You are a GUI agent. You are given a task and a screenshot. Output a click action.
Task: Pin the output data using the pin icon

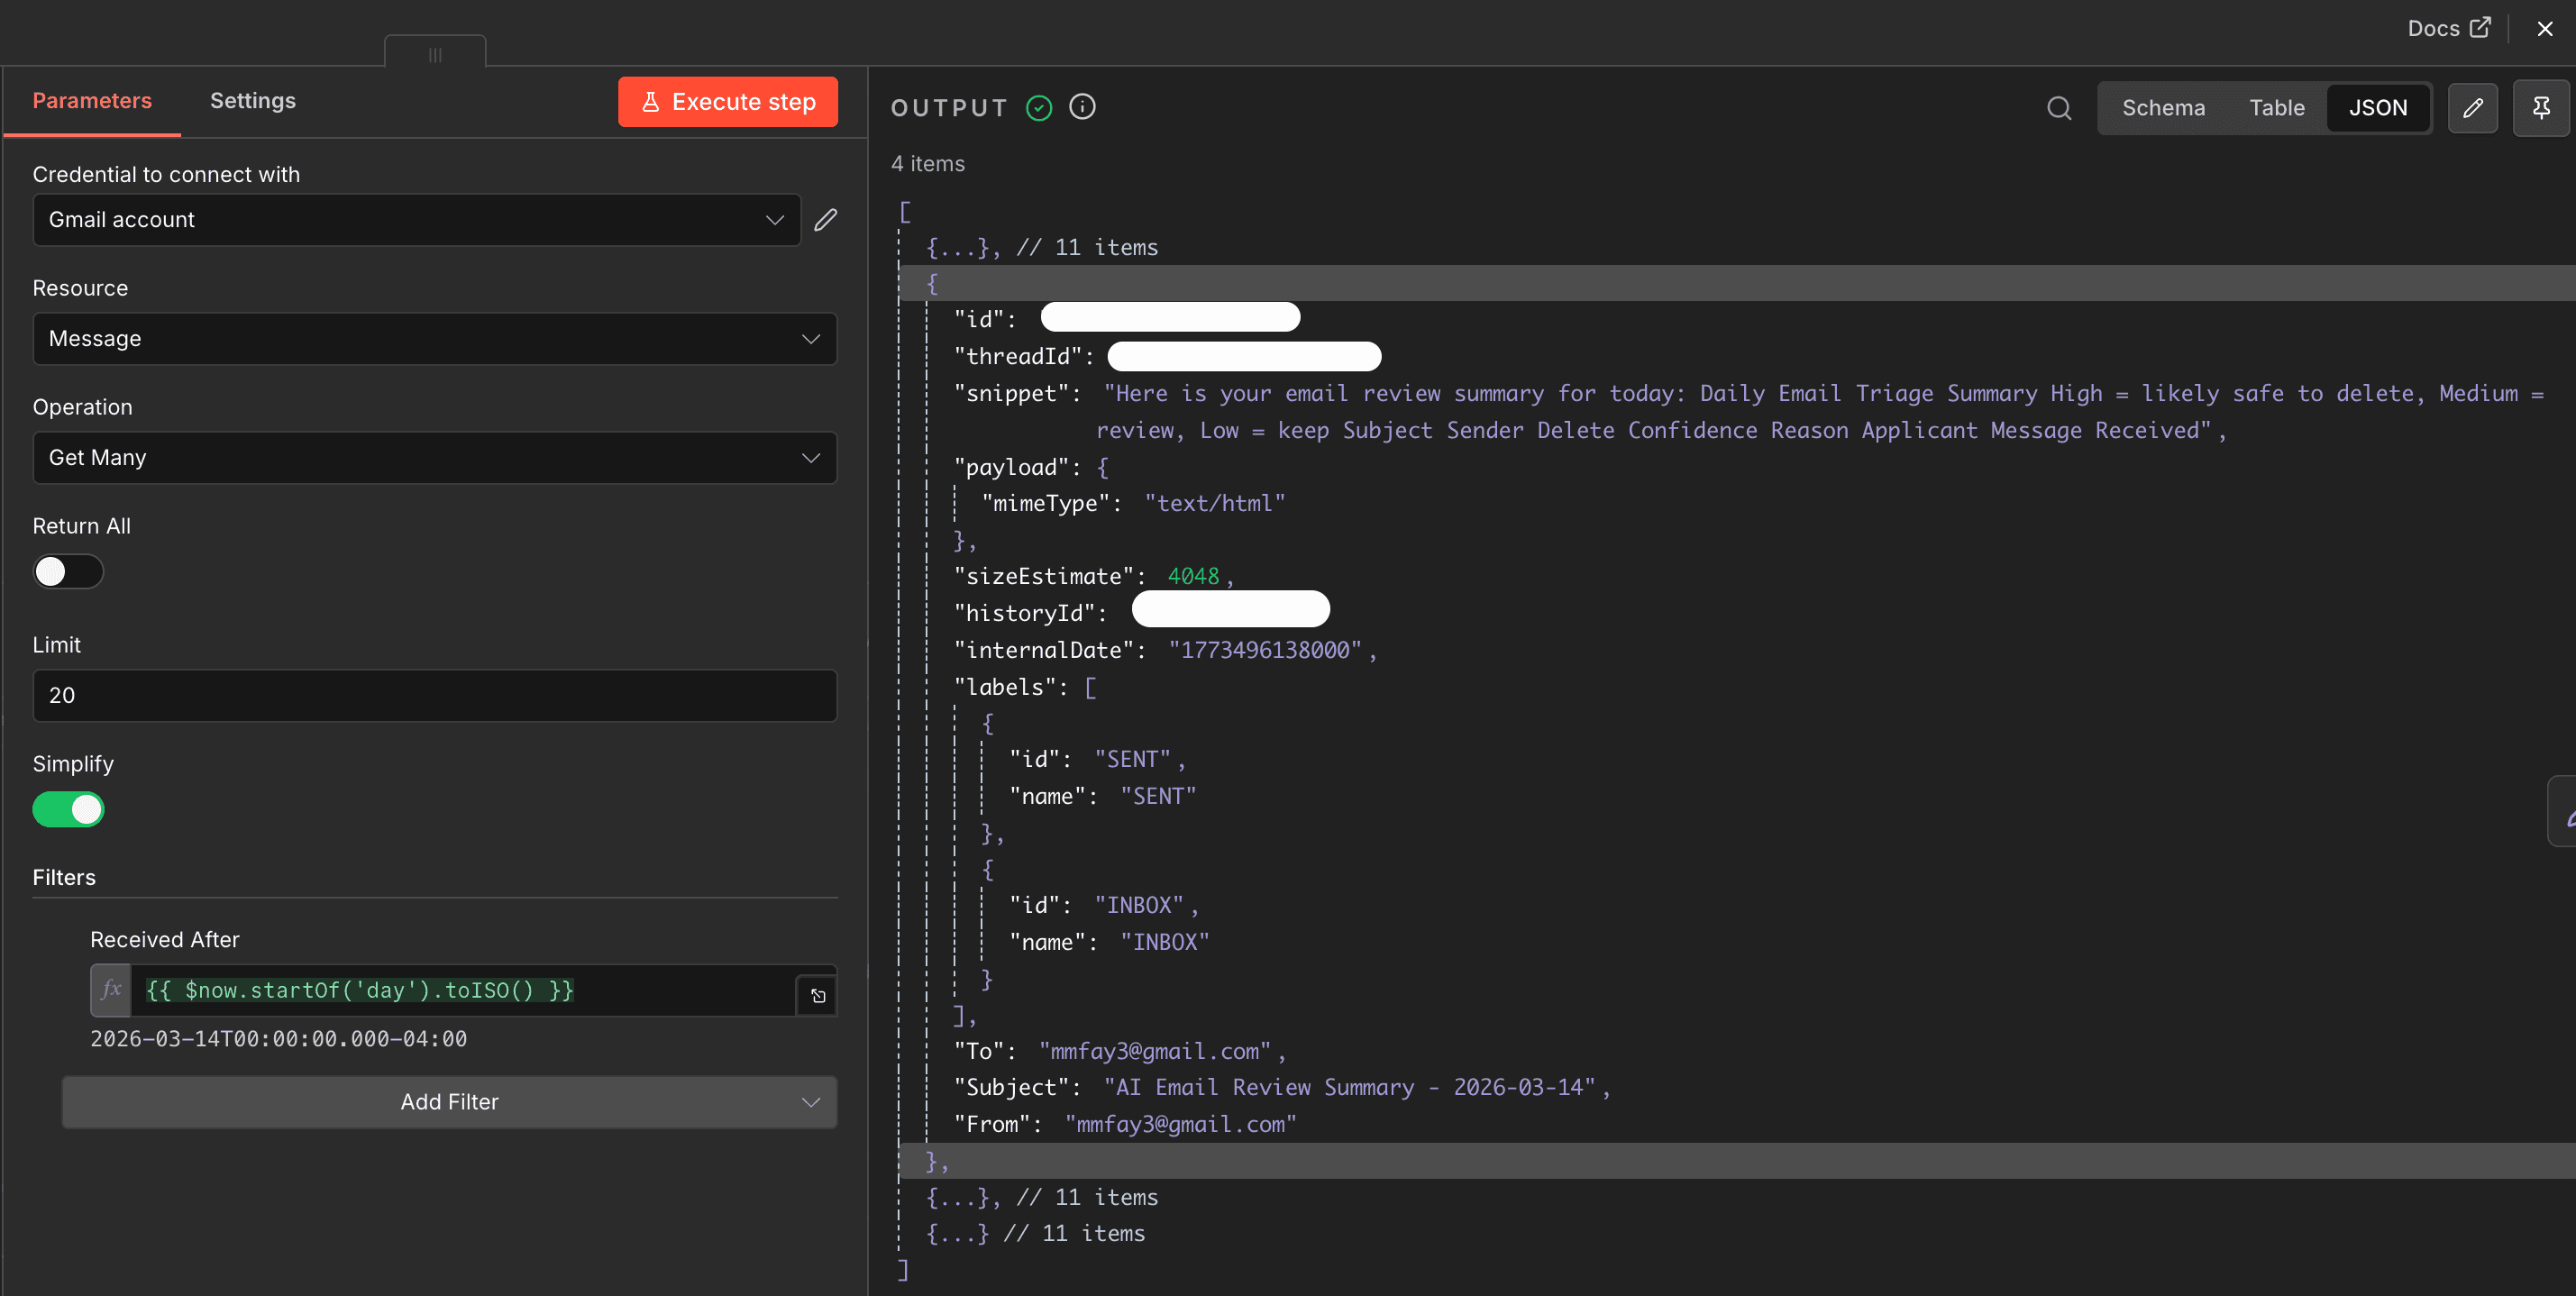pyautogui.click(x=2542, y=108)
